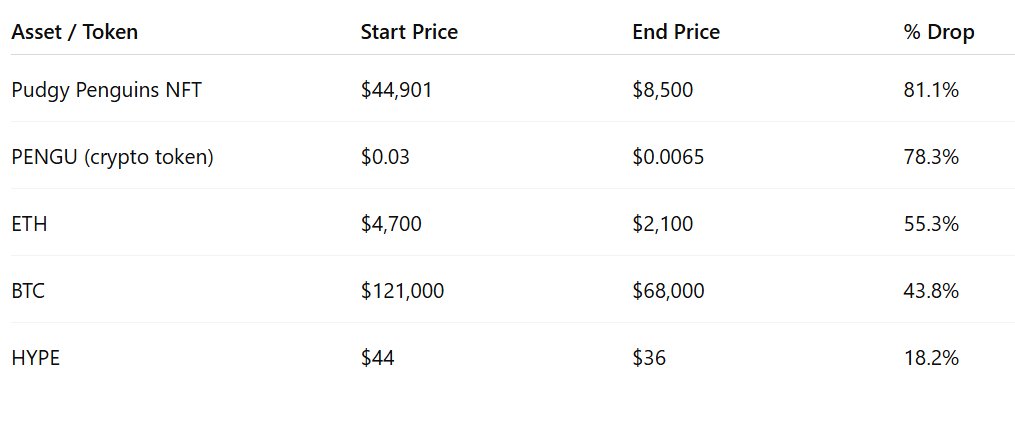Screen dimensions: 1015x428
Task: Select the Pudgy Penguins NFT cell
Action: [106, 90]
